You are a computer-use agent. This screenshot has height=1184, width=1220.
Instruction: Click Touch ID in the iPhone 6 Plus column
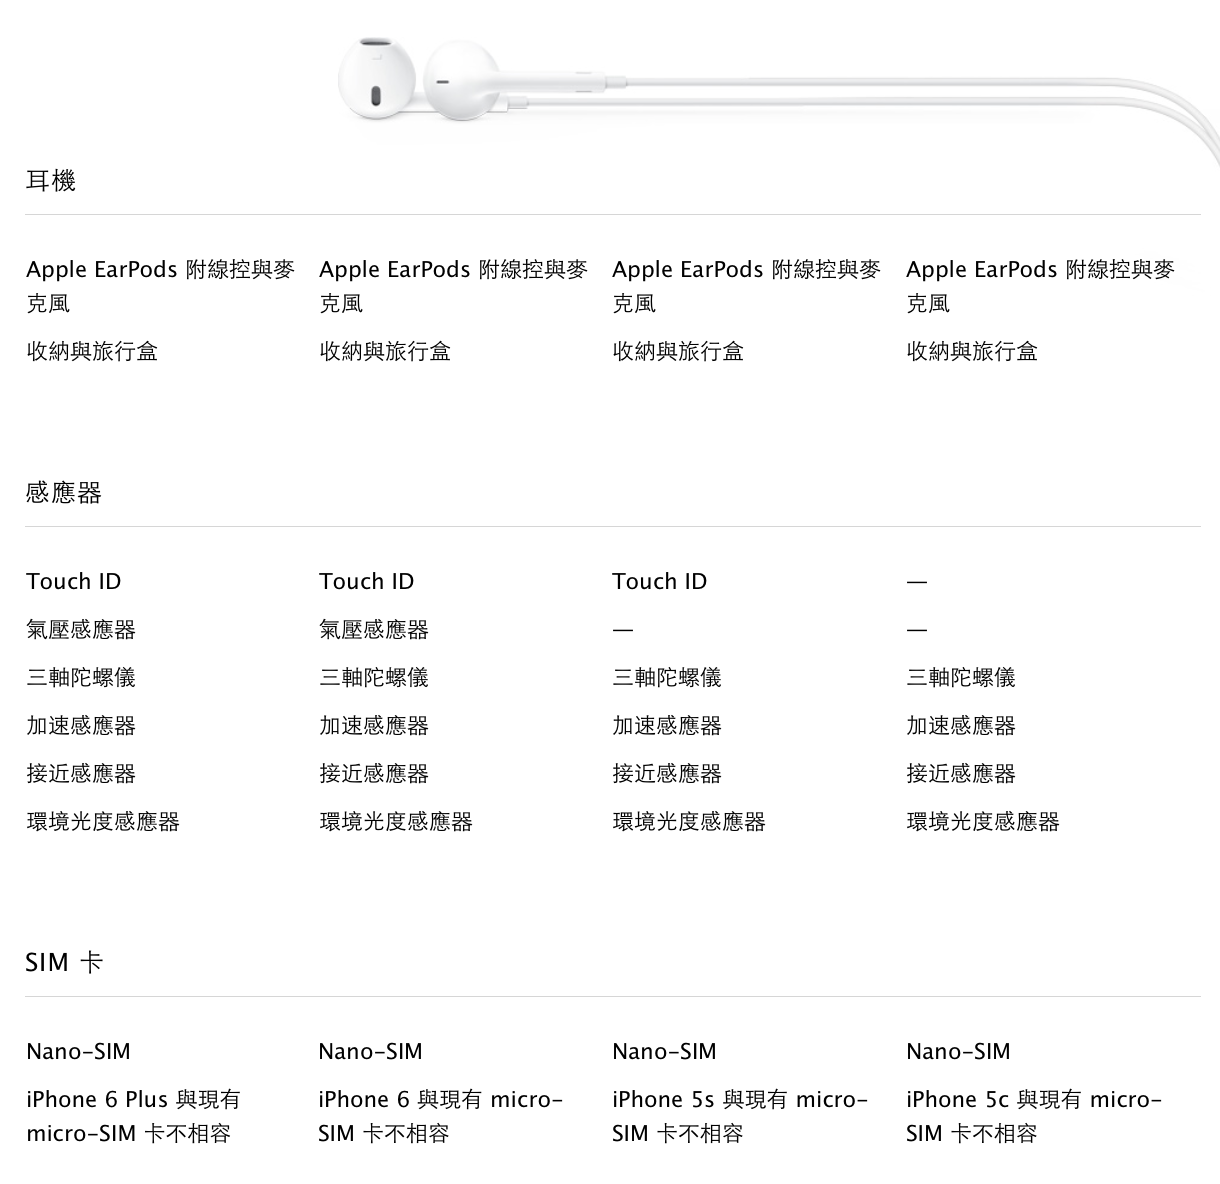[x=74, y=582]
